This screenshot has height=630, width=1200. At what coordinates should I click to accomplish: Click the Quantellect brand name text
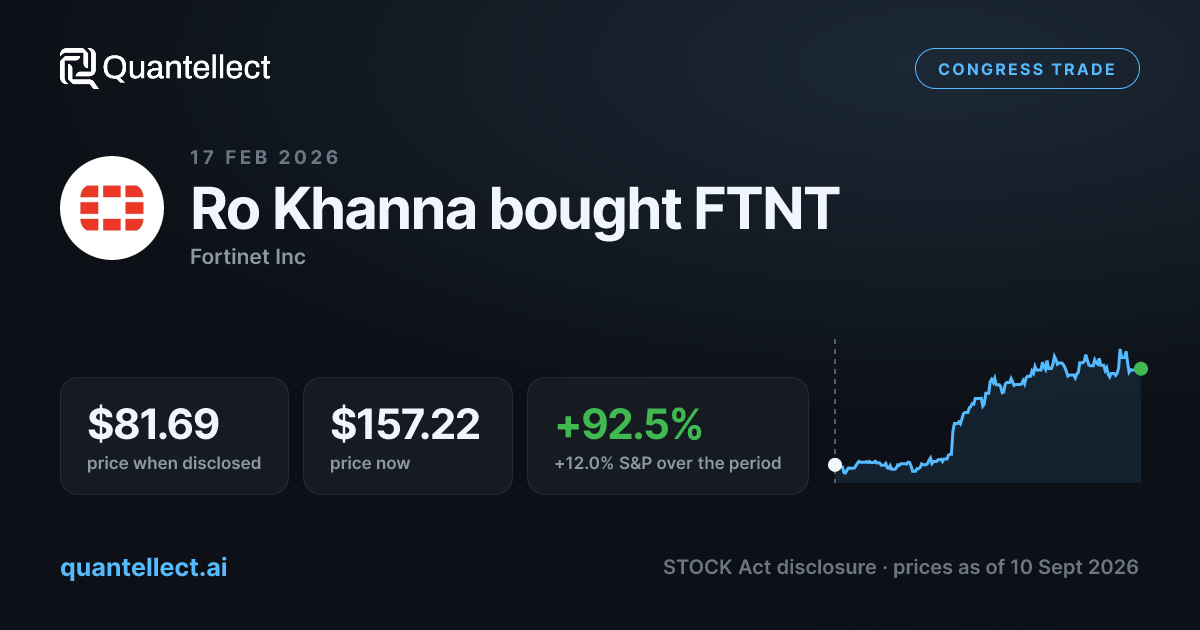point(187,68)
